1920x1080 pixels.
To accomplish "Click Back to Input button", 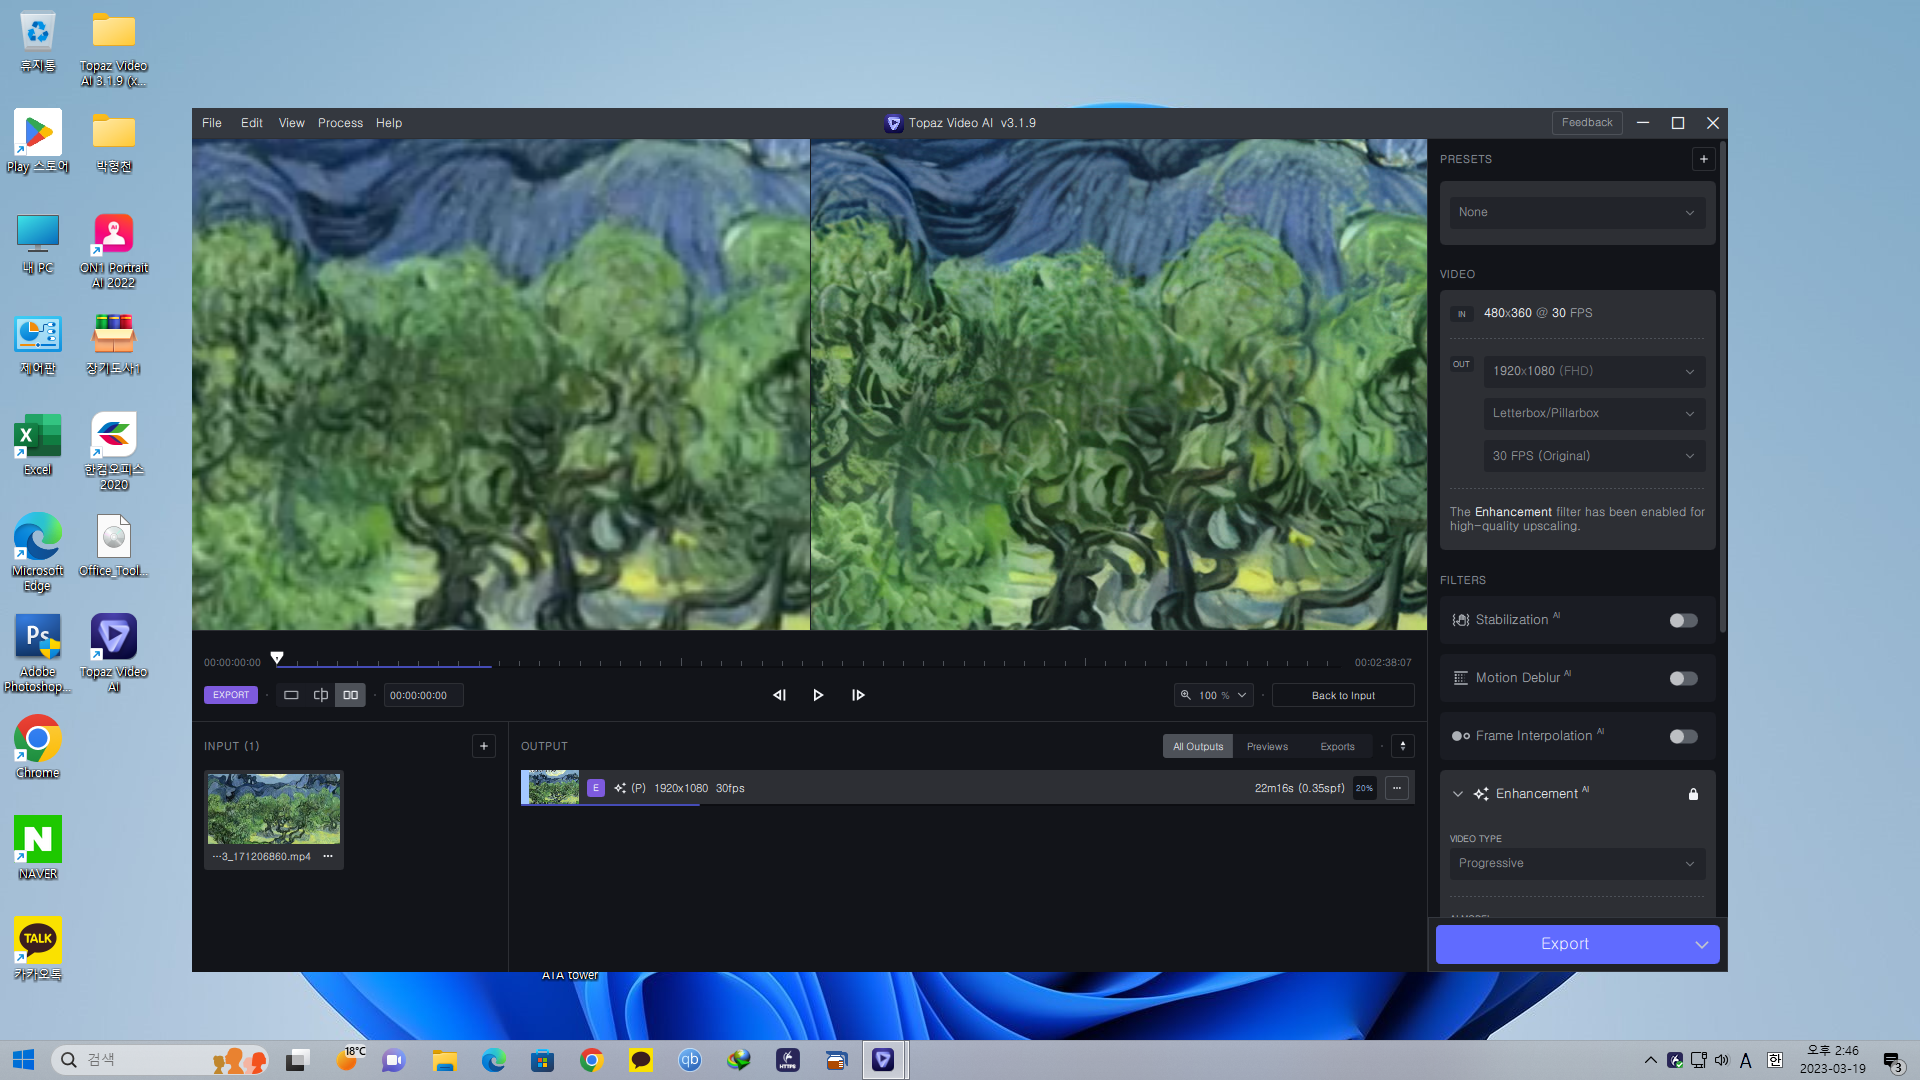I will [1343, 695].
